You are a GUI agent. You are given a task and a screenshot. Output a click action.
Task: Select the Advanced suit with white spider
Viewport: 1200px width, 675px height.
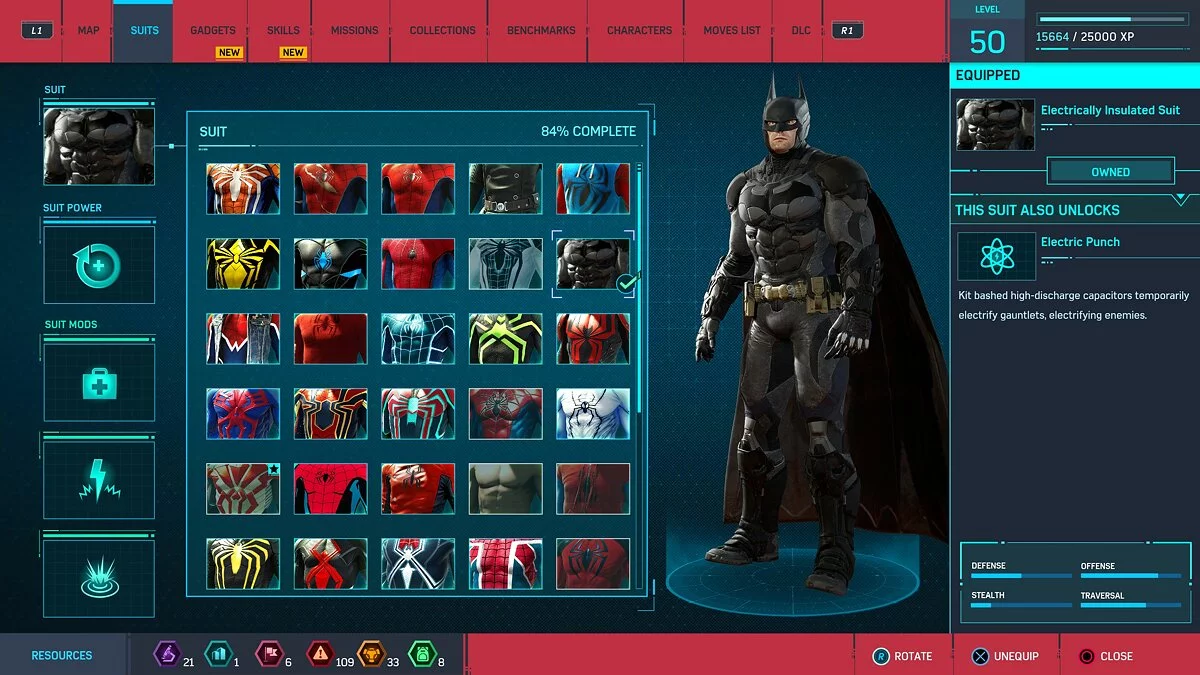(x=243, y=189)
